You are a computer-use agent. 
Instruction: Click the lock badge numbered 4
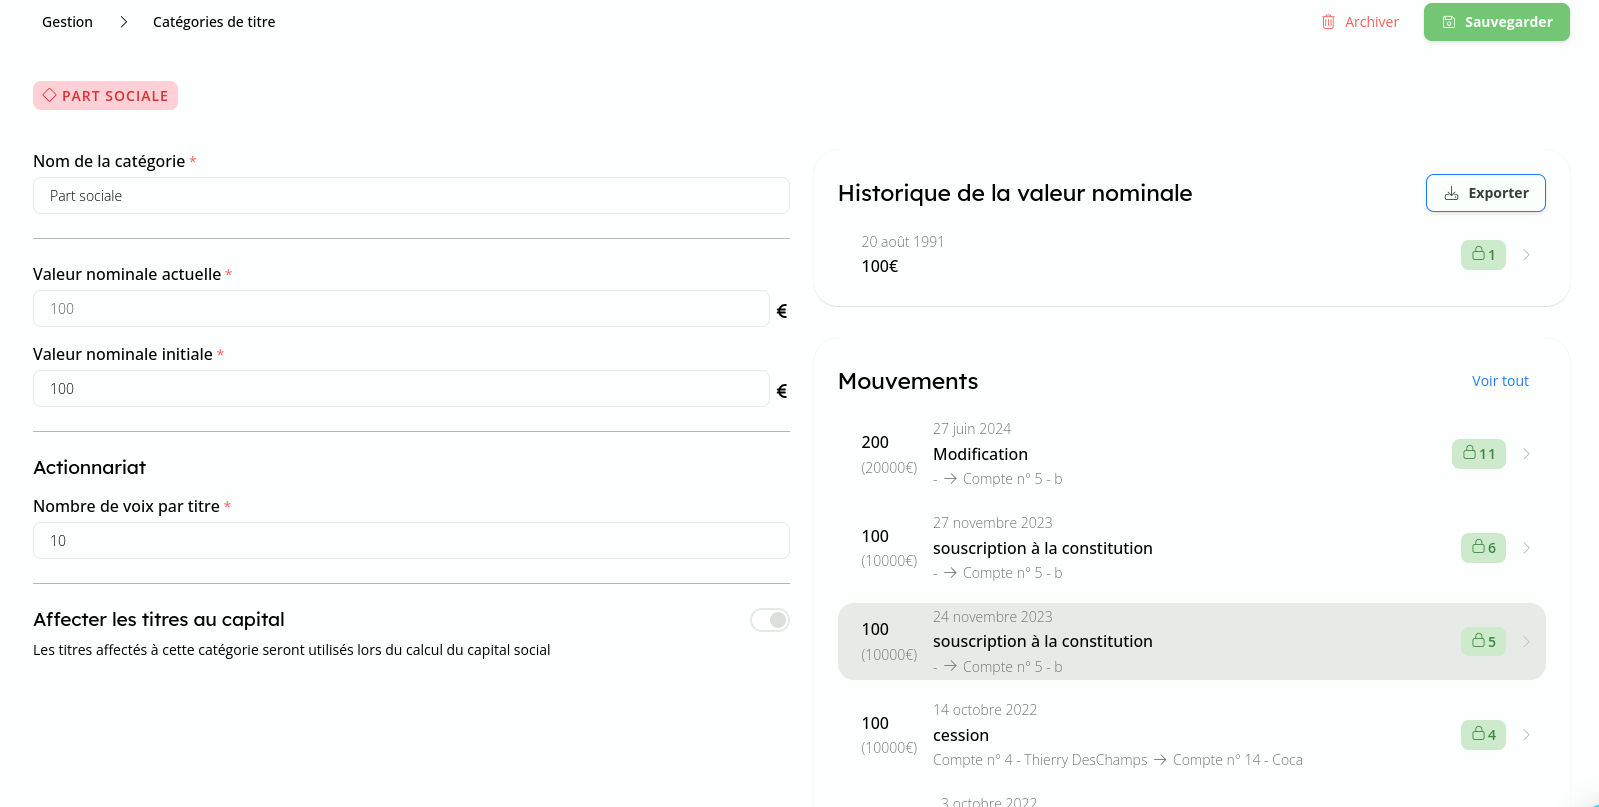point(1483,735)
